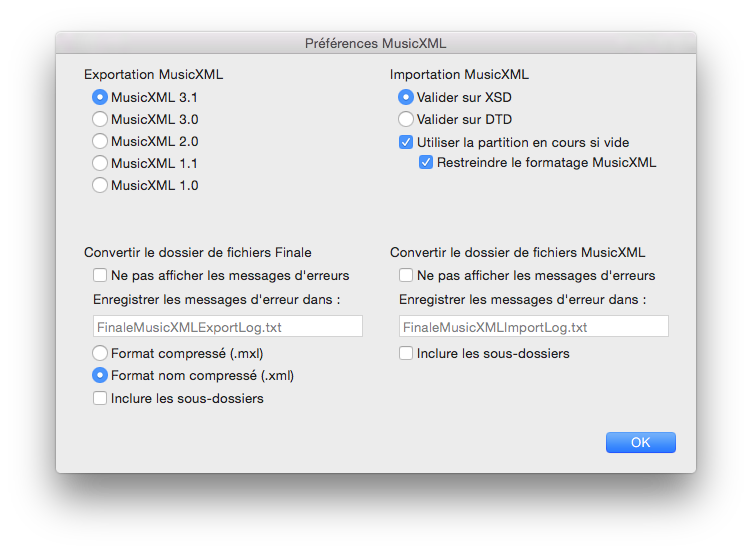The width and height of the screenshot is (752, 553).
Task: Select Format nom compressé (.xml) option
Action: click(100, 376)
